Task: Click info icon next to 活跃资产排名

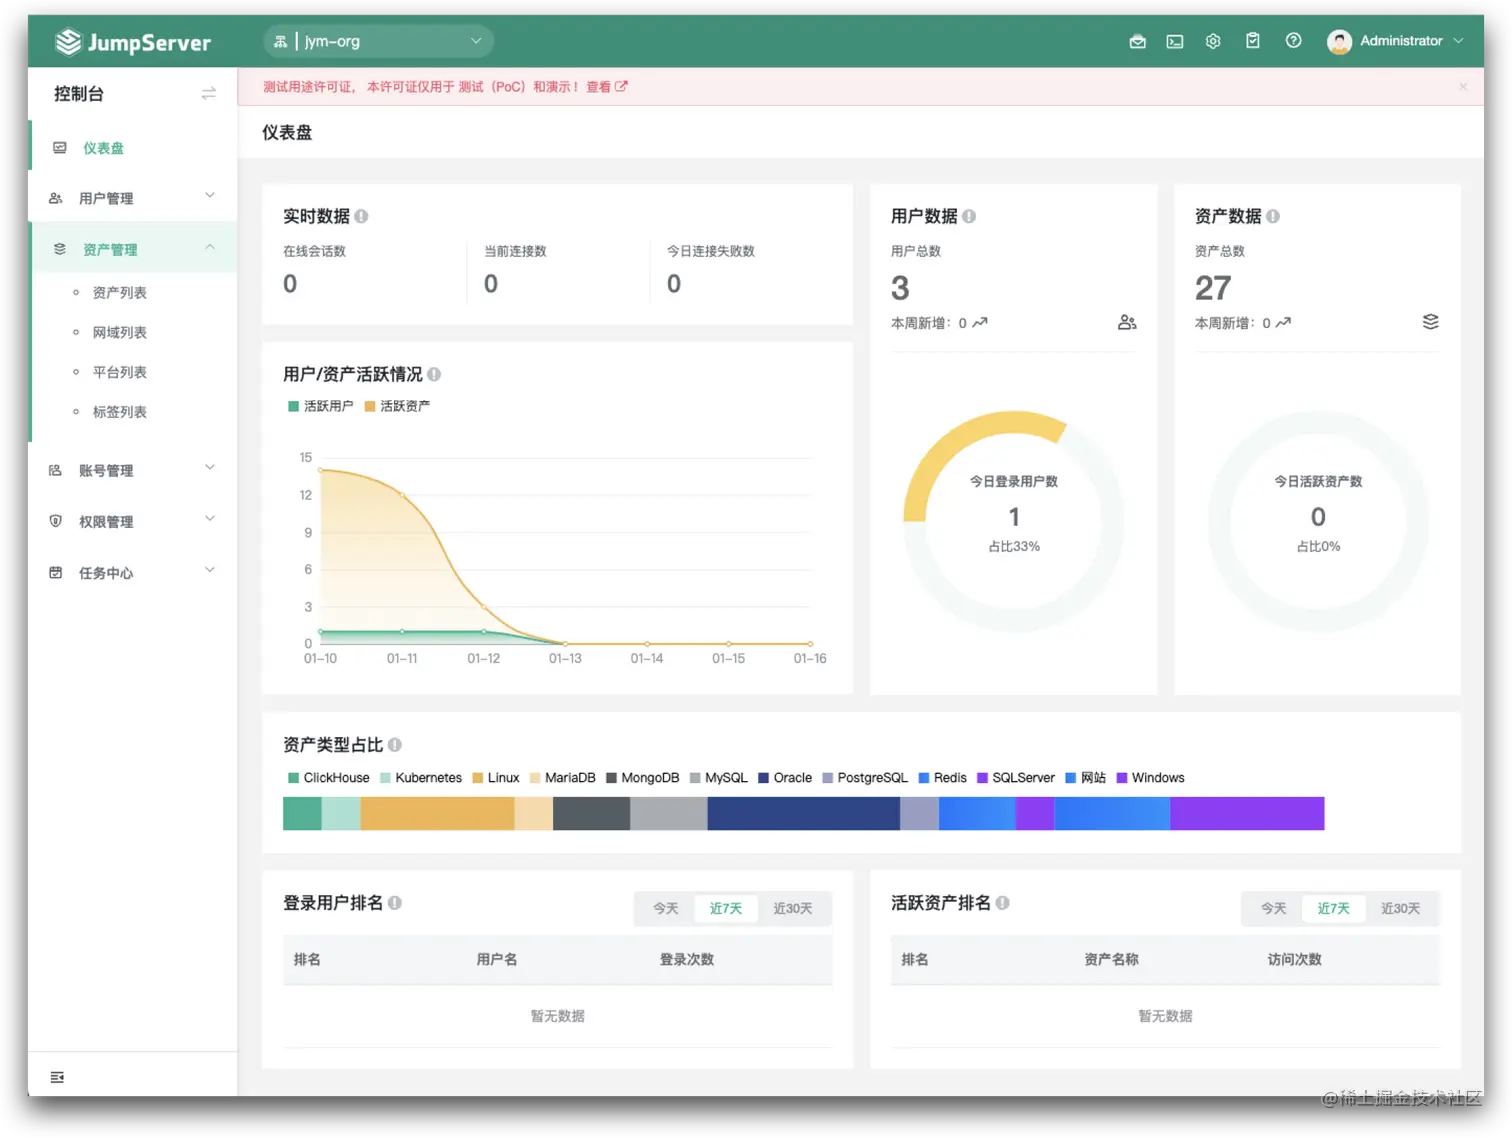Action: (x=1002, y=903)
